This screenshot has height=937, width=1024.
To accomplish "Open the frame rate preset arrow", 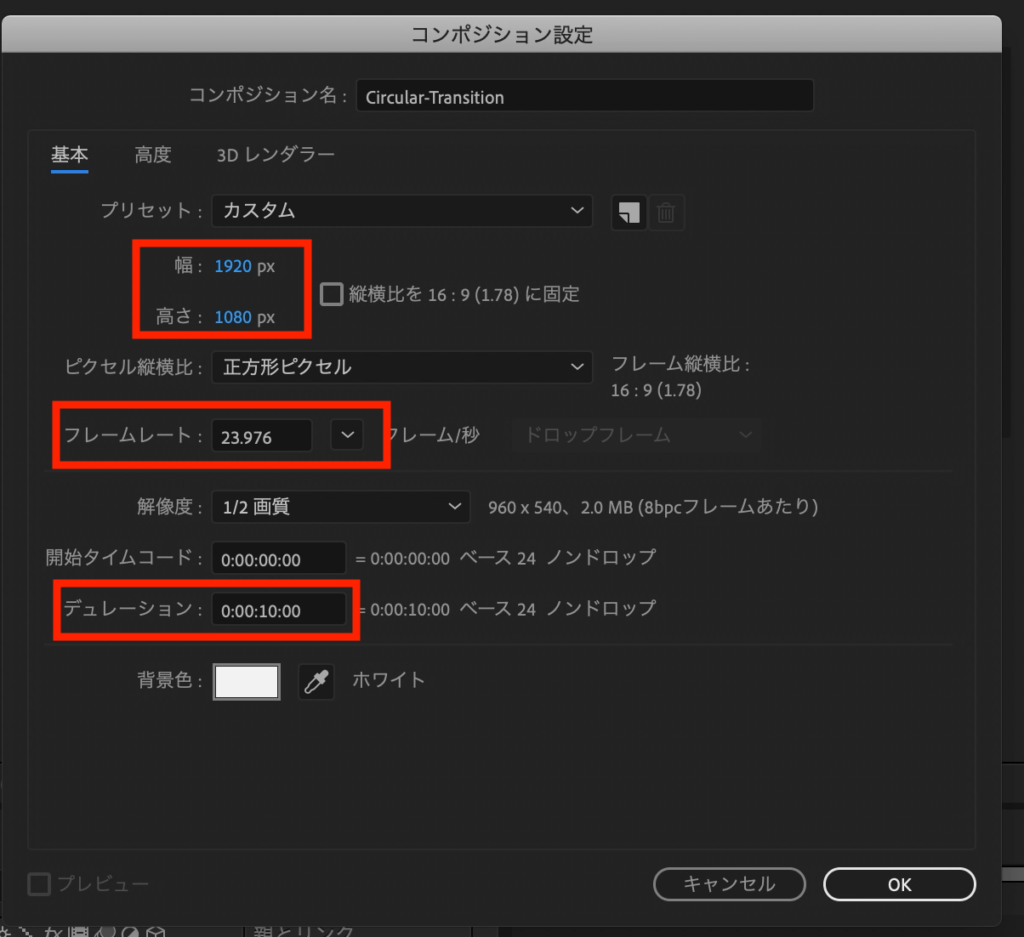I will tap(347, 435).
